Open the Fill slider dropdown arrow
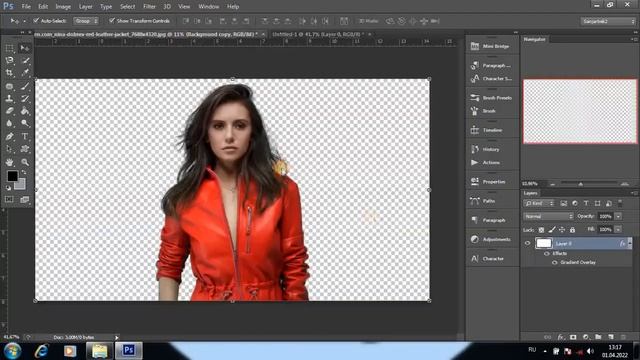This screenshot has height=360, width=640. 618,229
